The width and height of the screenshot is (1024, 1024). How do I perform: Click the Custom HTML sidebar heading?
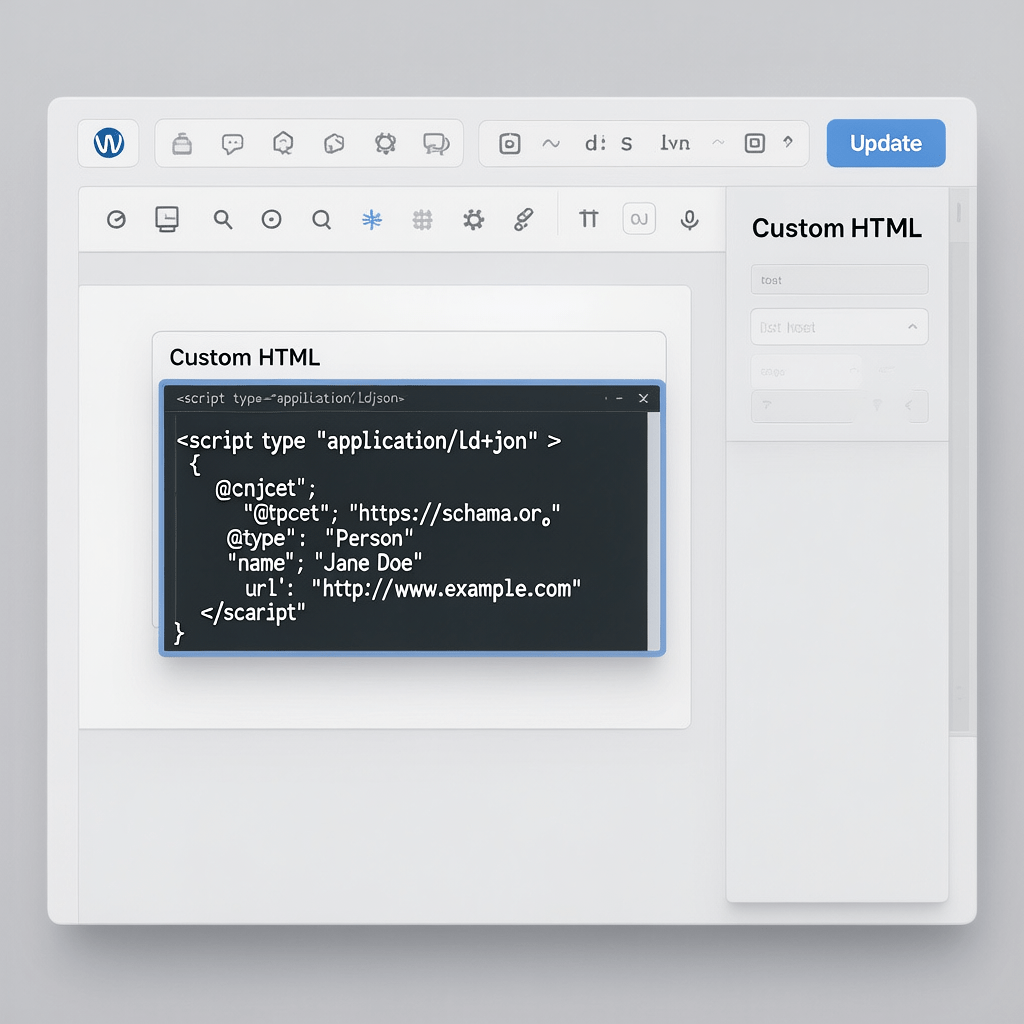pyautogui.click(x=837, y=229)
